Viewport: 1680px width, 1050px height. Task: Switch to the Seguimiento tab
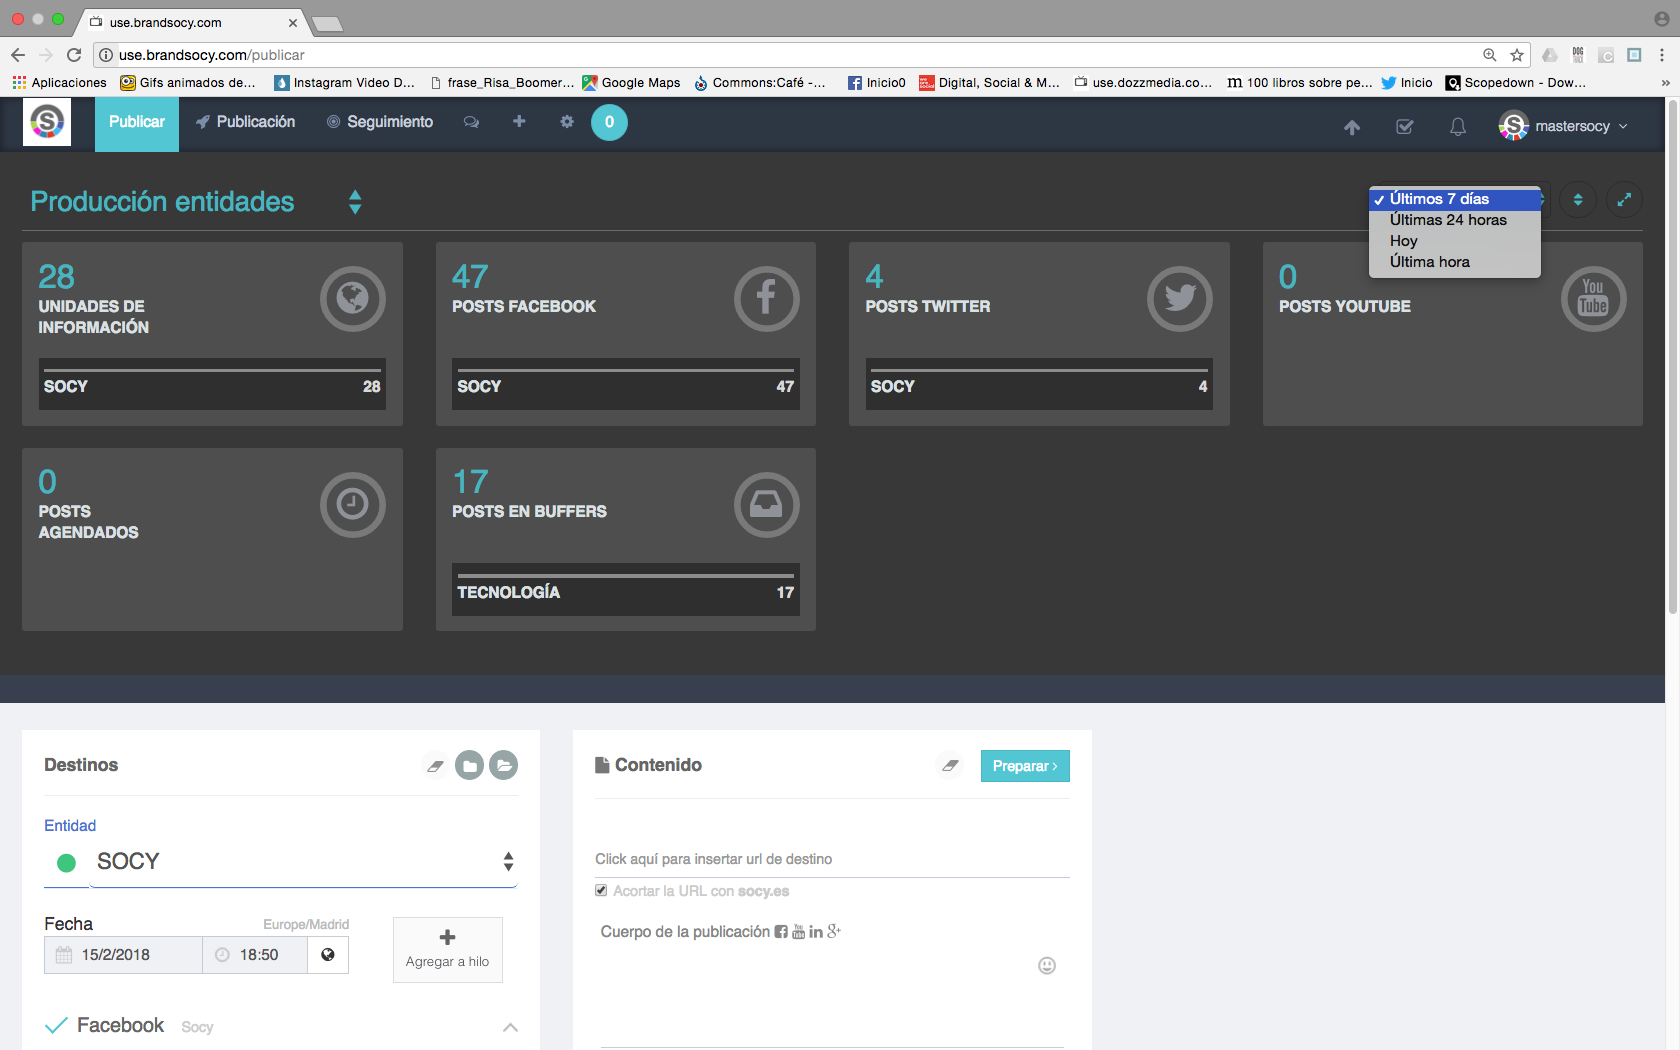380,122
